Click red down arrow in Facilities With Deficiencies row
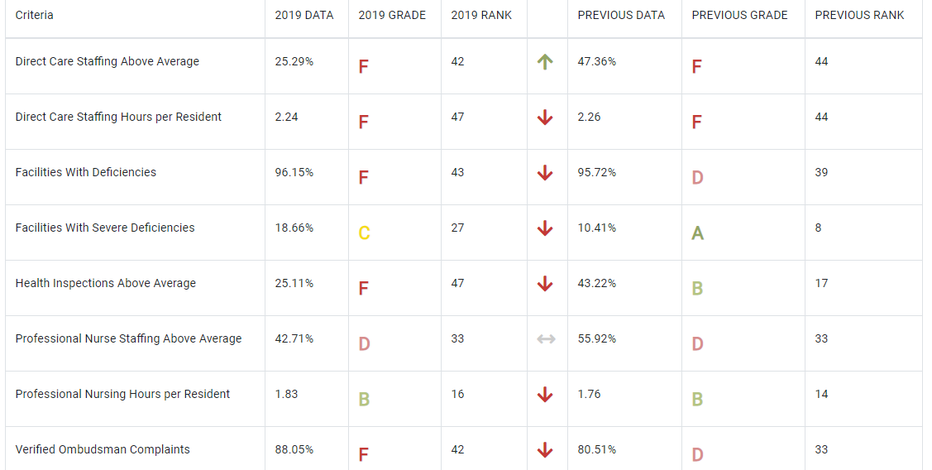This screenshot has width=932, height=470. [x=545, y=173]
